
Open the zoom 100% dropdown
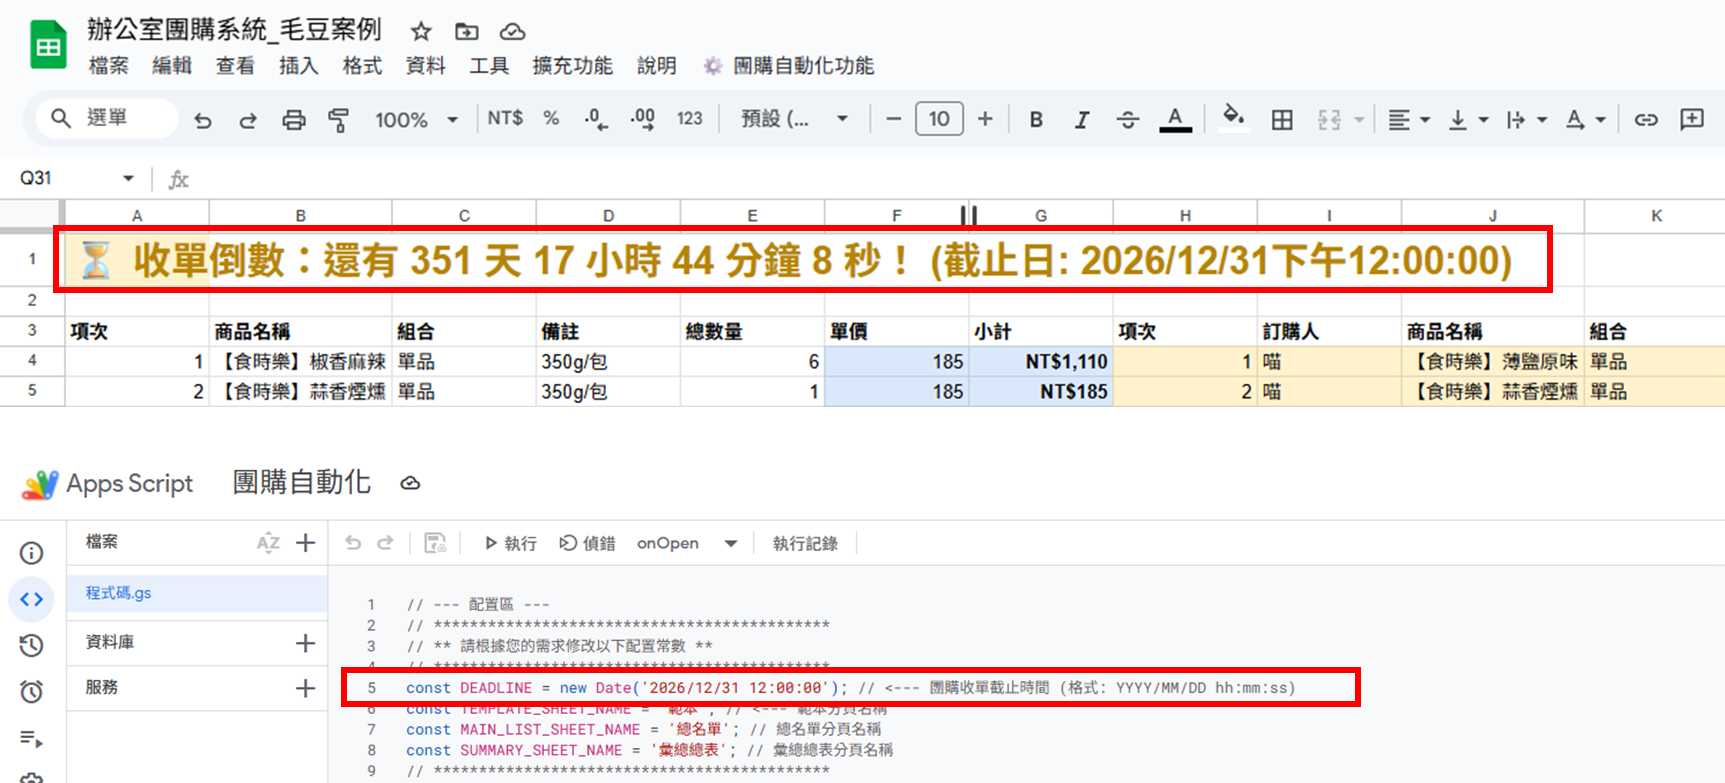[416, 120]
